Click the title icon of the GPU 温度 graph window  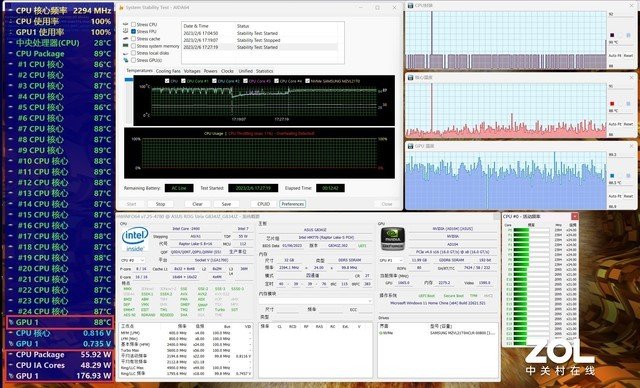(x=411, y=146)
